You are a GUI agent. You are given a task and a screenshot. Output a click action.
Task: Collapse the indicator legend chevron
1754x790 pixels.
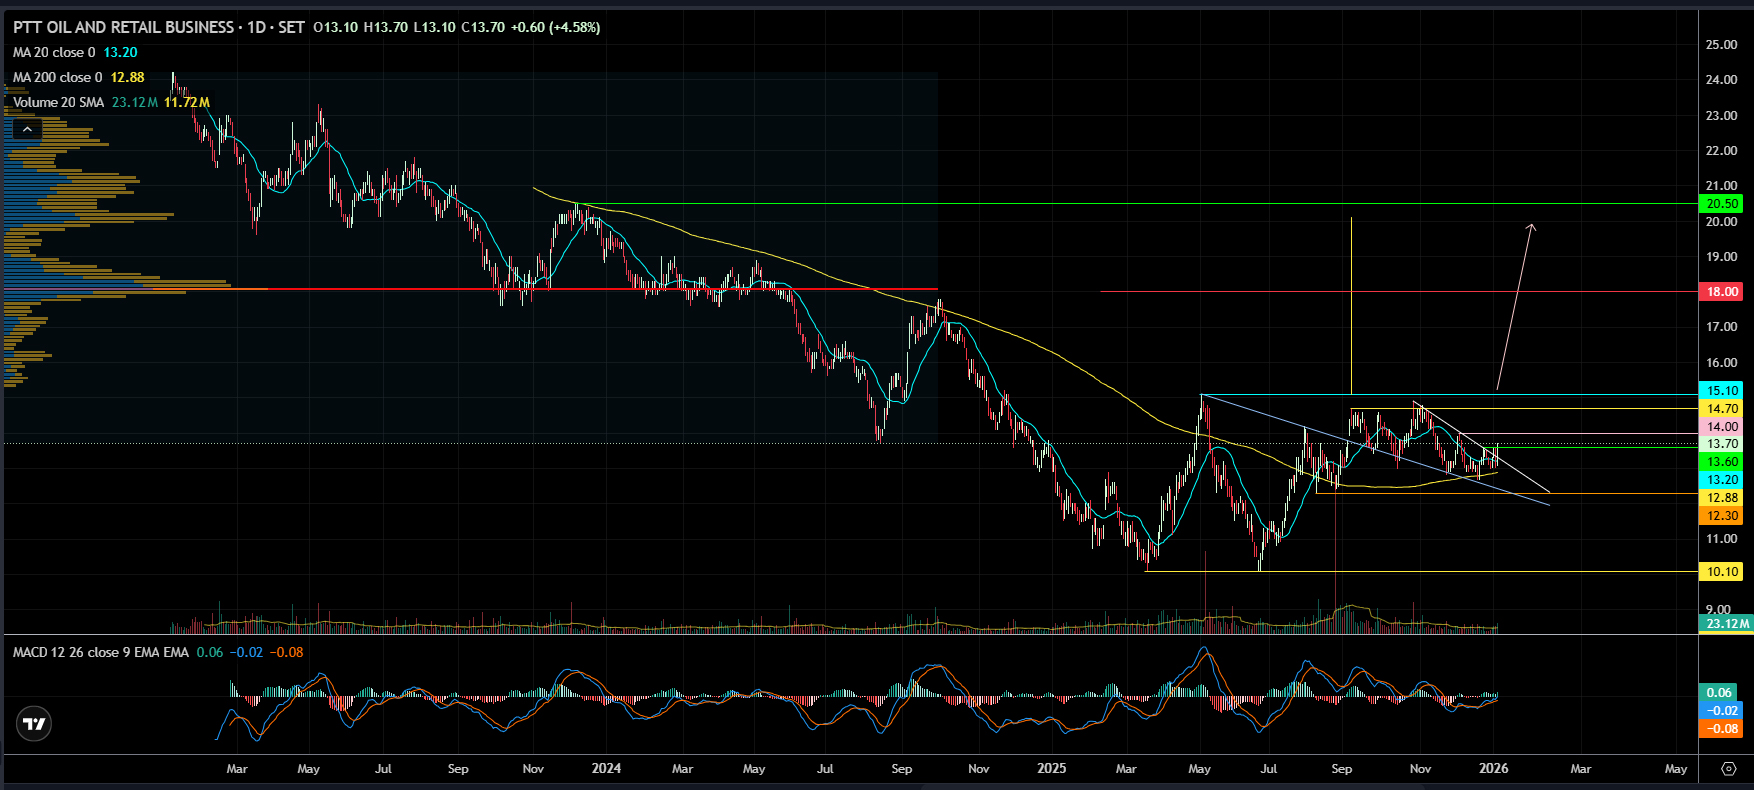tap(27, 129)
